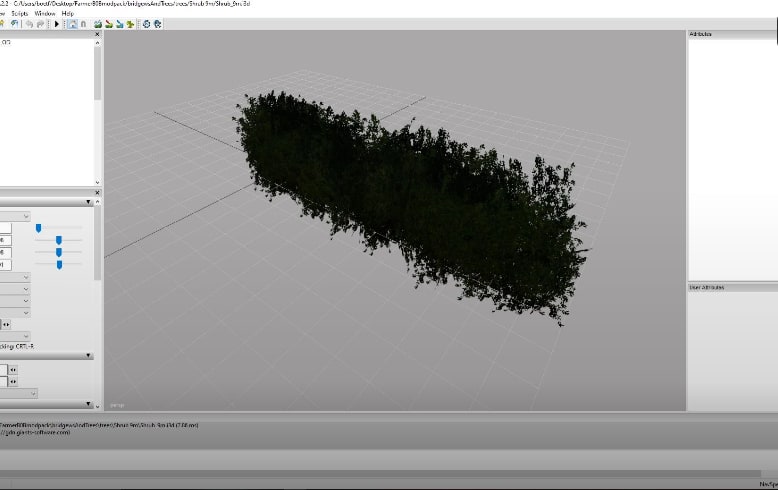Click the Undo arrow in the toolbar
Viewport: 778px width, 490px height.
[x=28, y=24]
